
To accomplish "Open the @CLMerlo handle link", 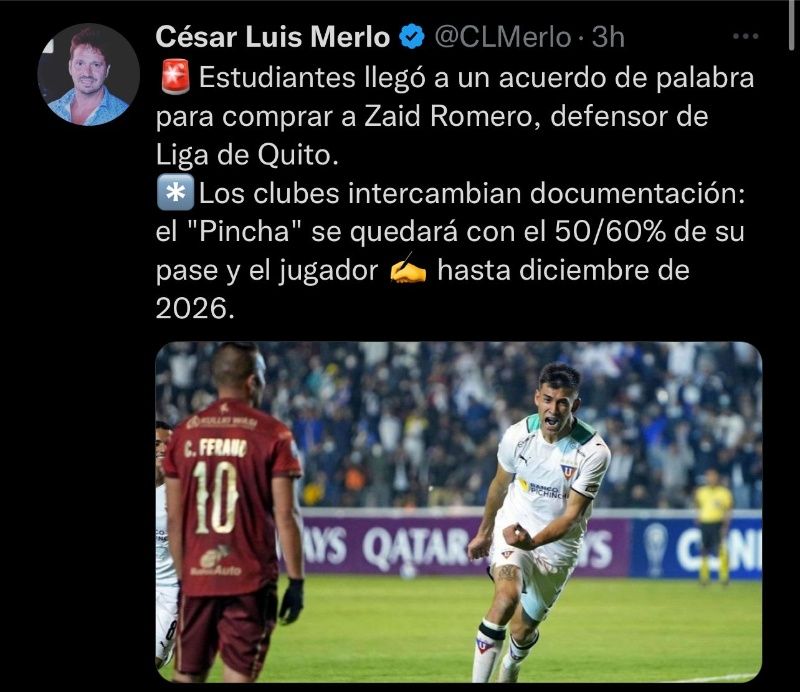I will point(503,37).
